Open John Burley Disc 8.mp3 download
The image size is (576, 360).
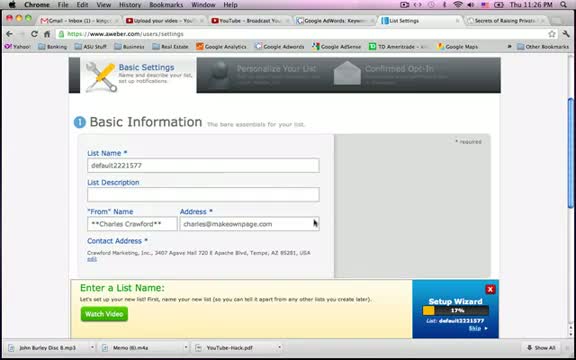[x=48, y=348]
